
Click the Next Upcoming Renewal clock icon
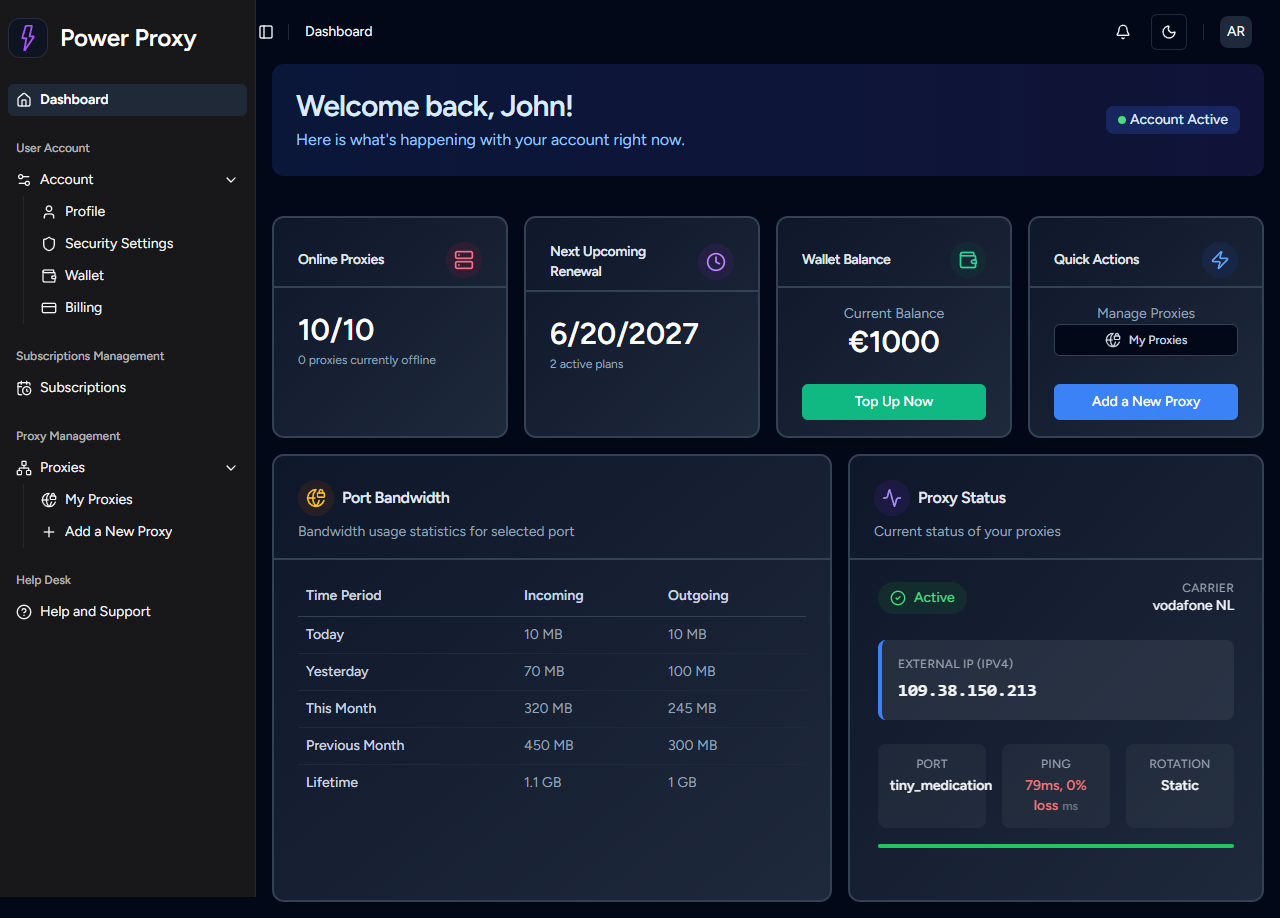tap(716, 262)
